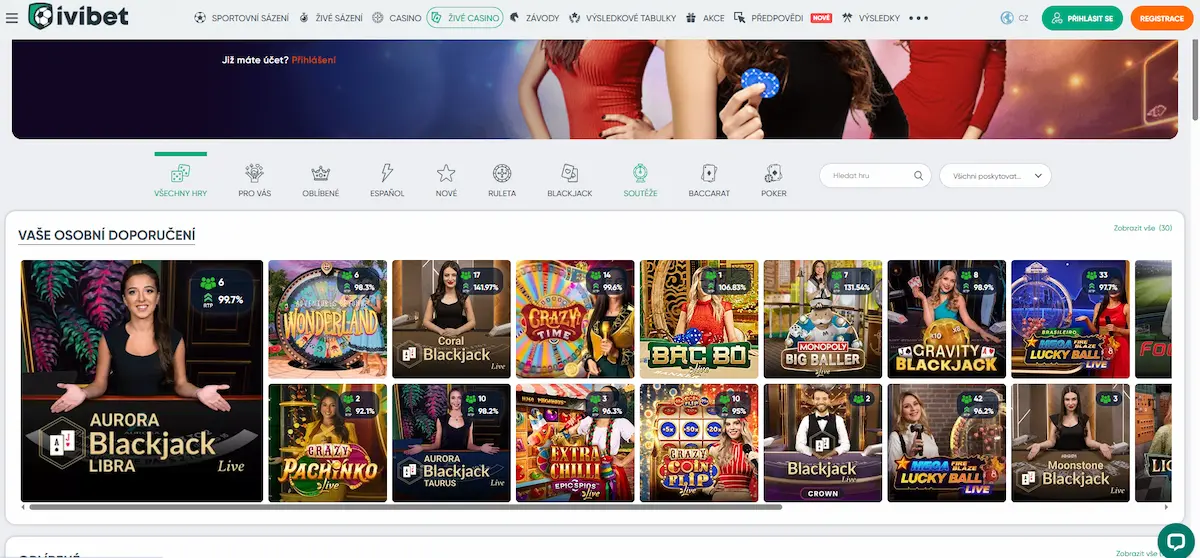The width and height of the screenshot is (1200, 558).
Task: Open Brasileiro Mega Lucky Ball game
Action: coord(1070,319)
